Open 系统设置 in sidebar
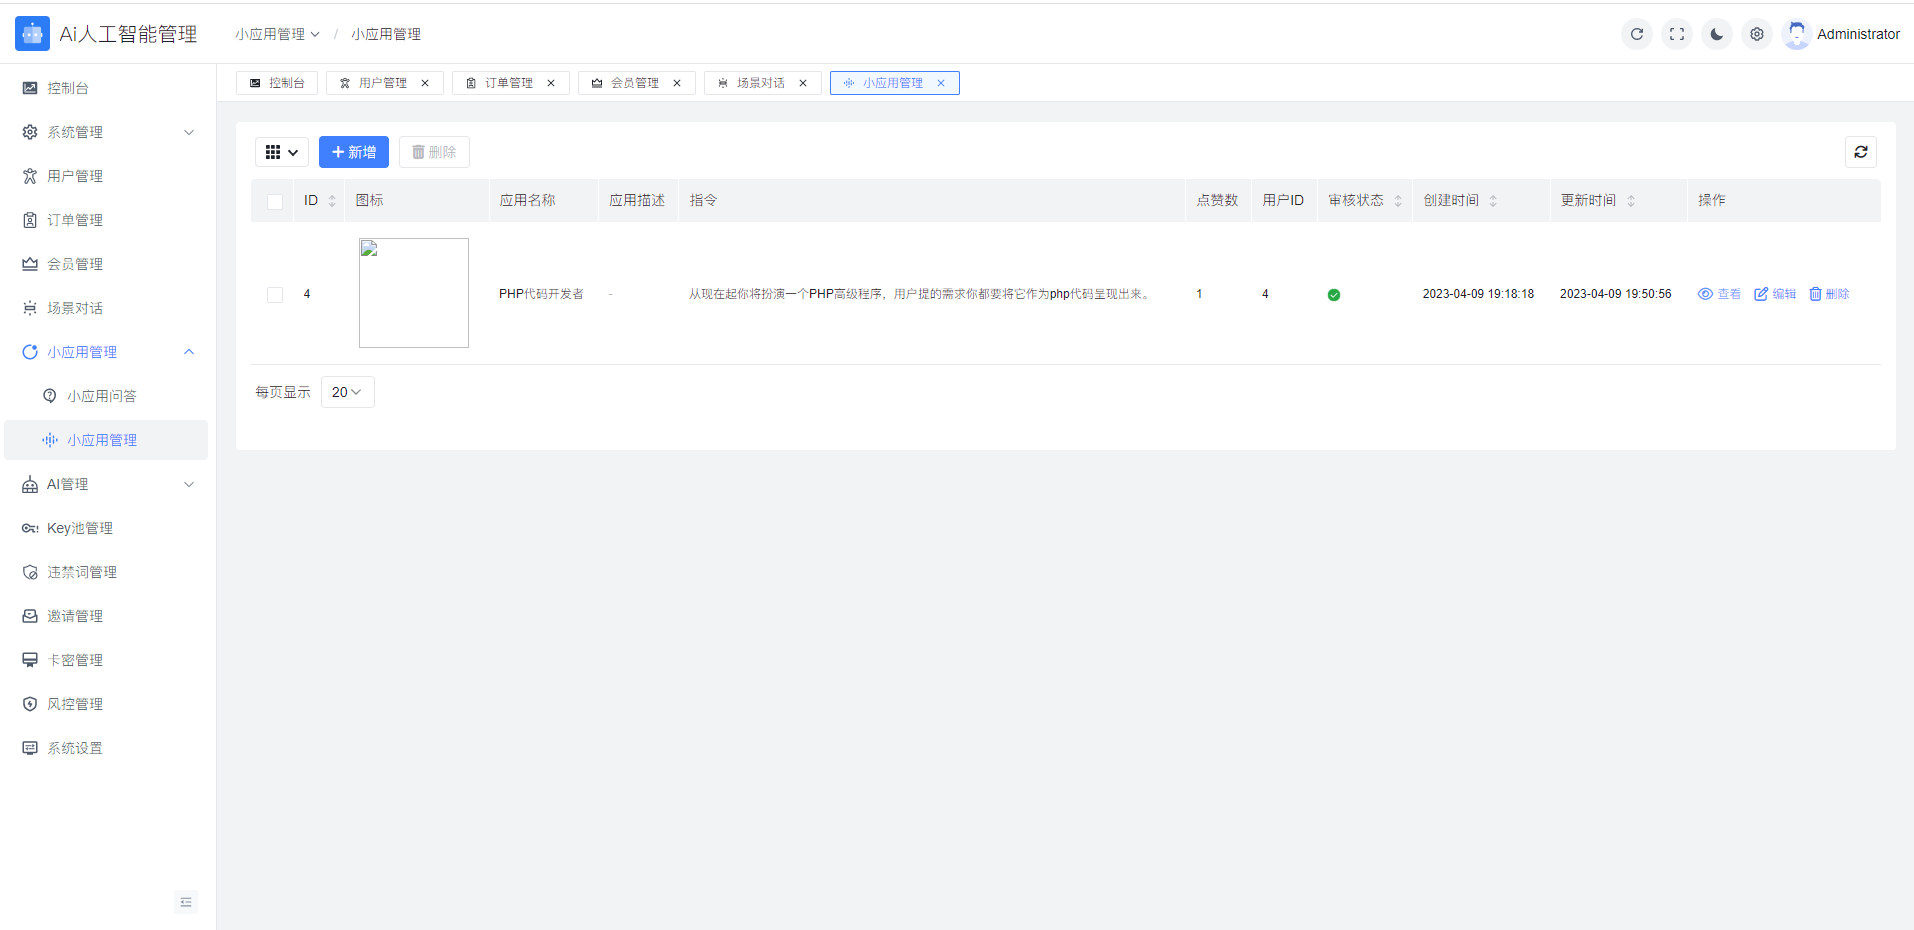The height and width of the screenshot is (930, 1914). (x=108, y=748)
